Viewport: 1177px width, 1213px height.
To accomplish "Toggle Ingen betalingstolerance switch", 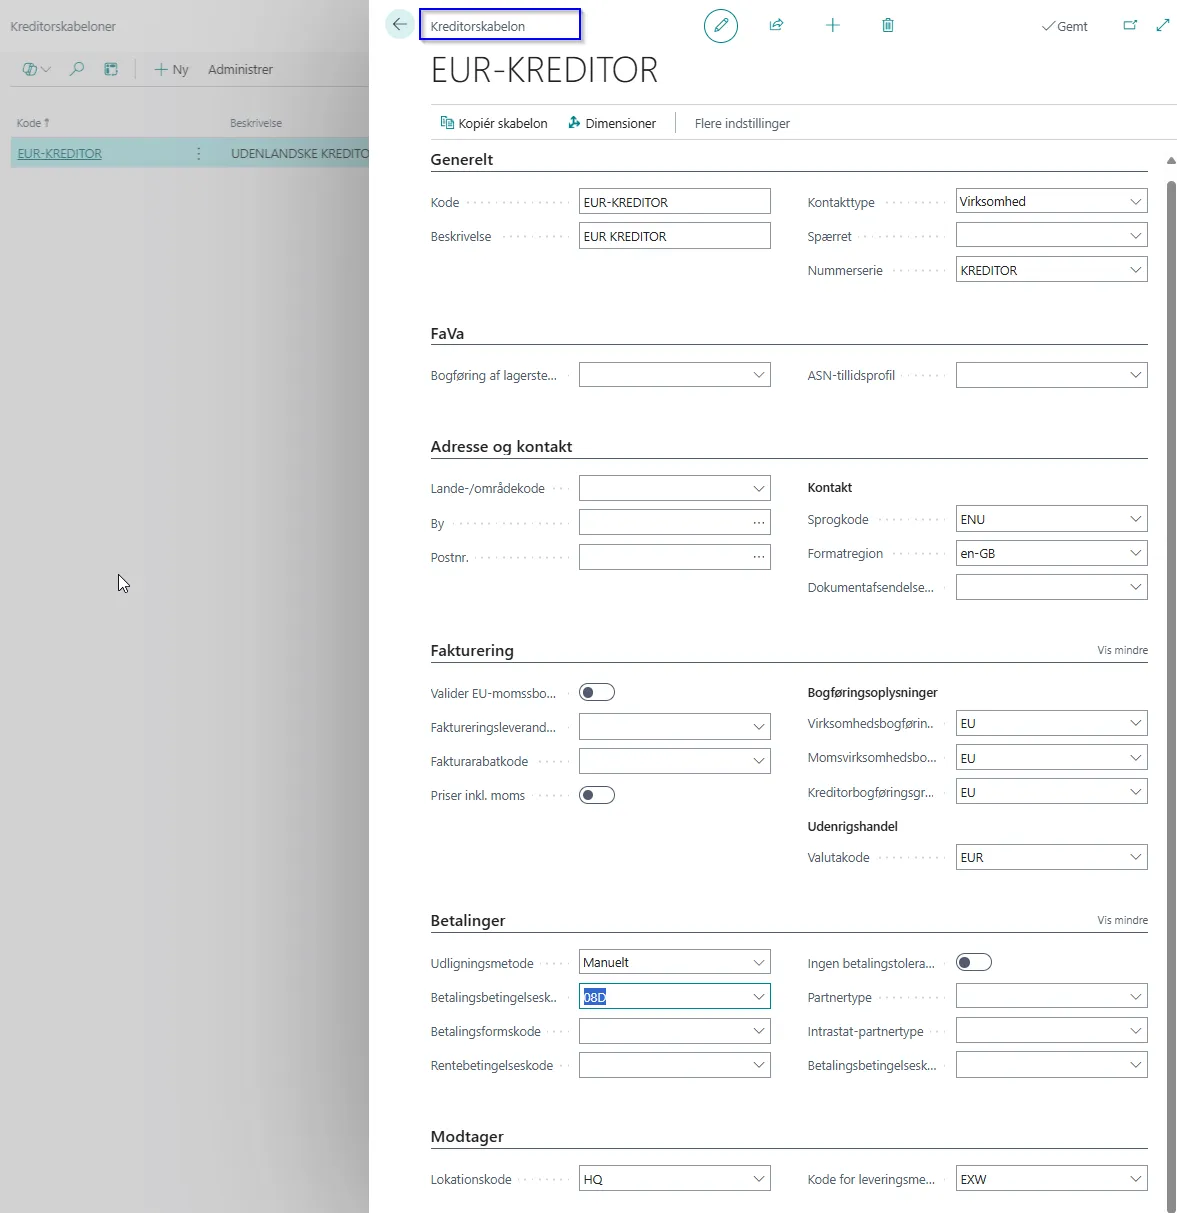I will click(x=973, y=963).
